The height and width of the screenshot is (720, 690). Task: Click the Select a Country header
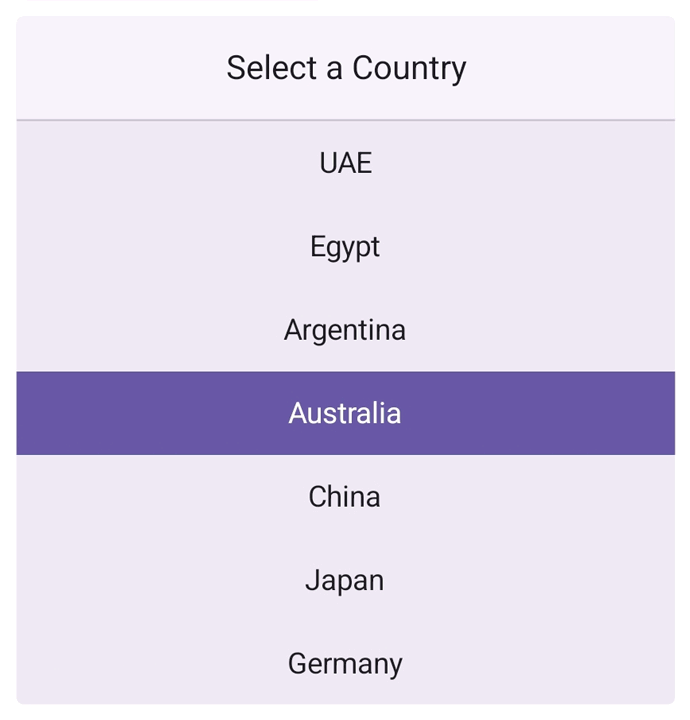pos(345,68)
